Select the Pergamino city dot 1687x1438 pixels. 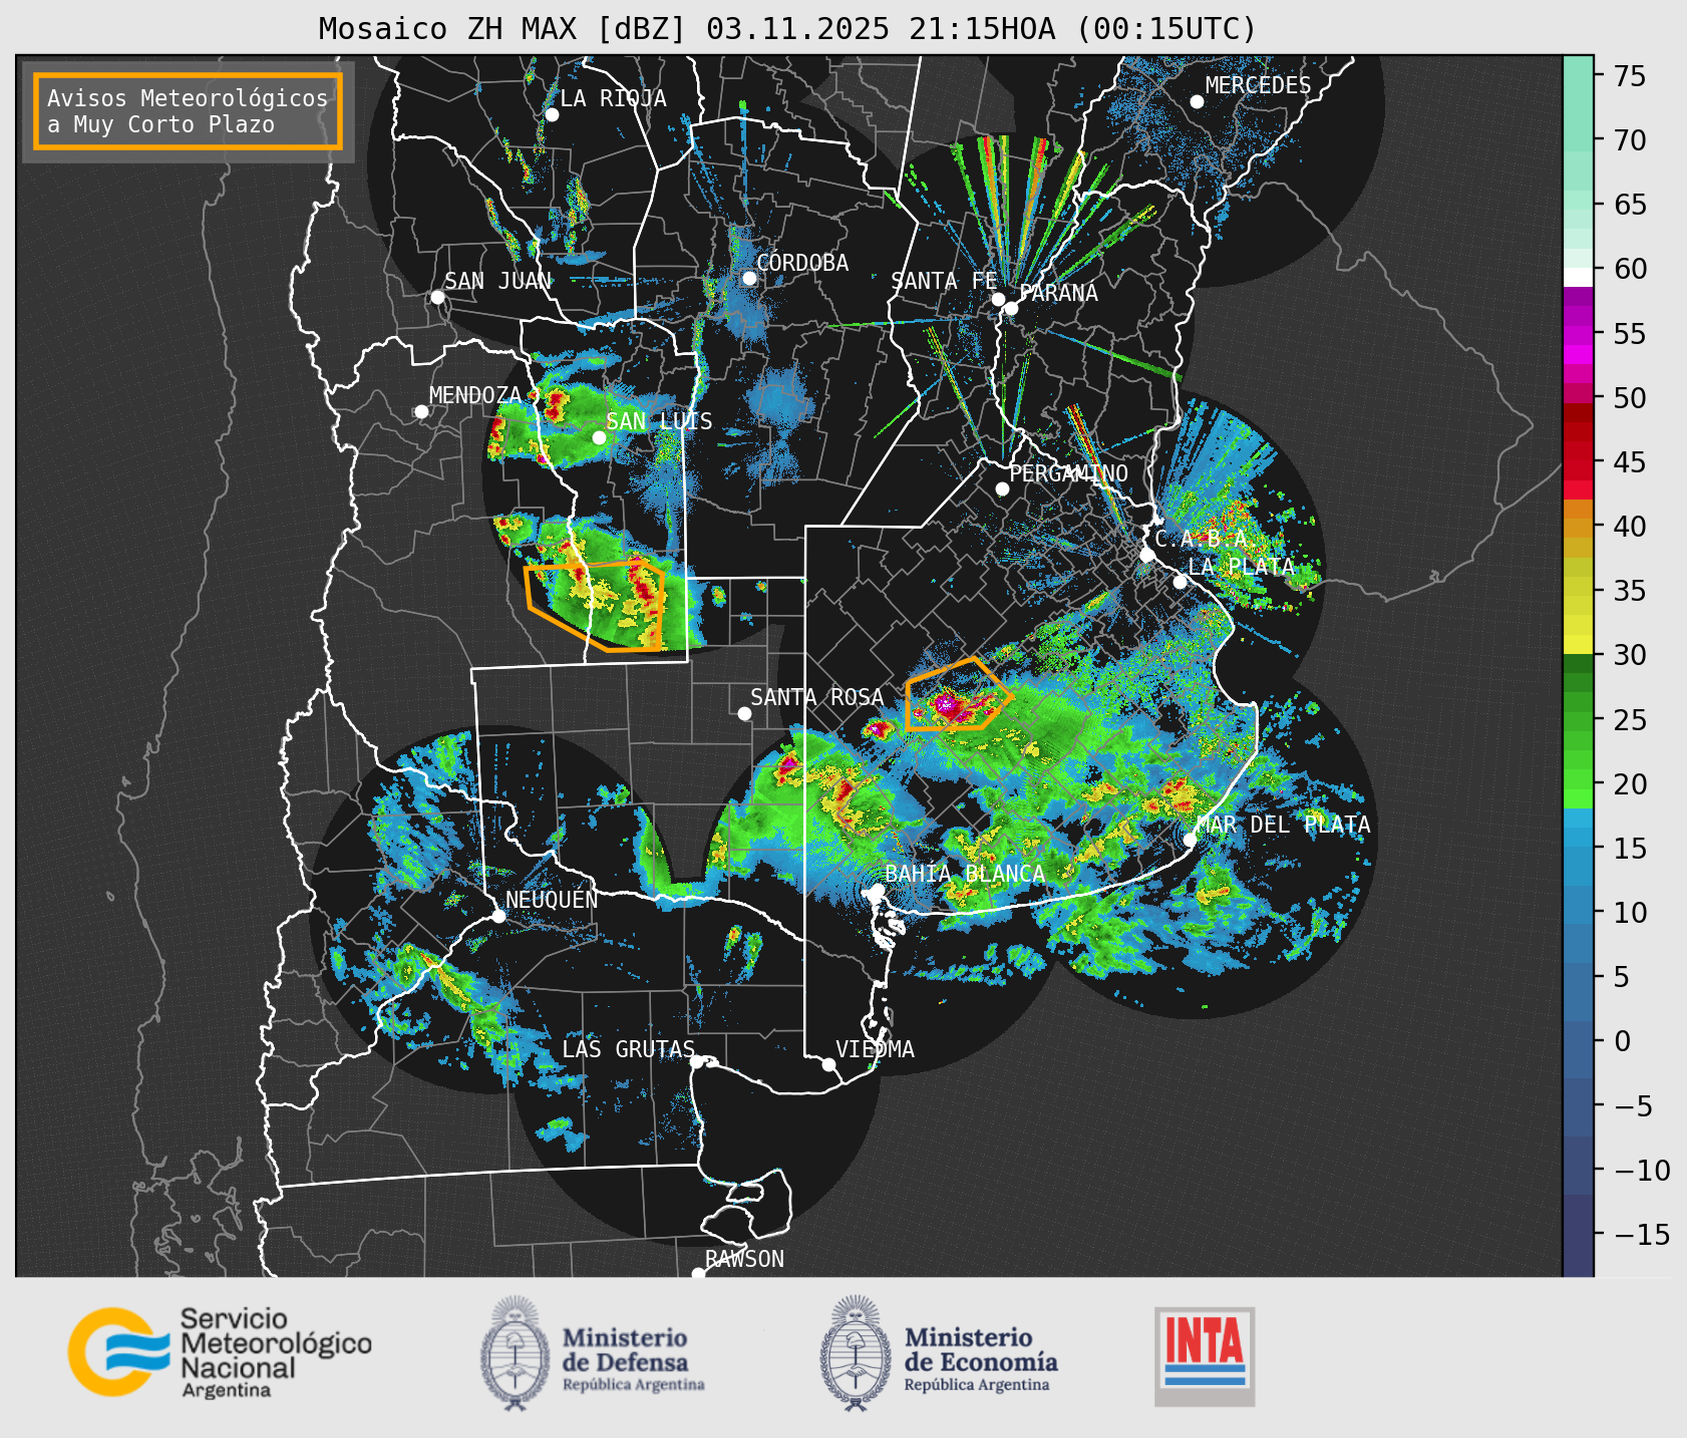(1002, 489)
